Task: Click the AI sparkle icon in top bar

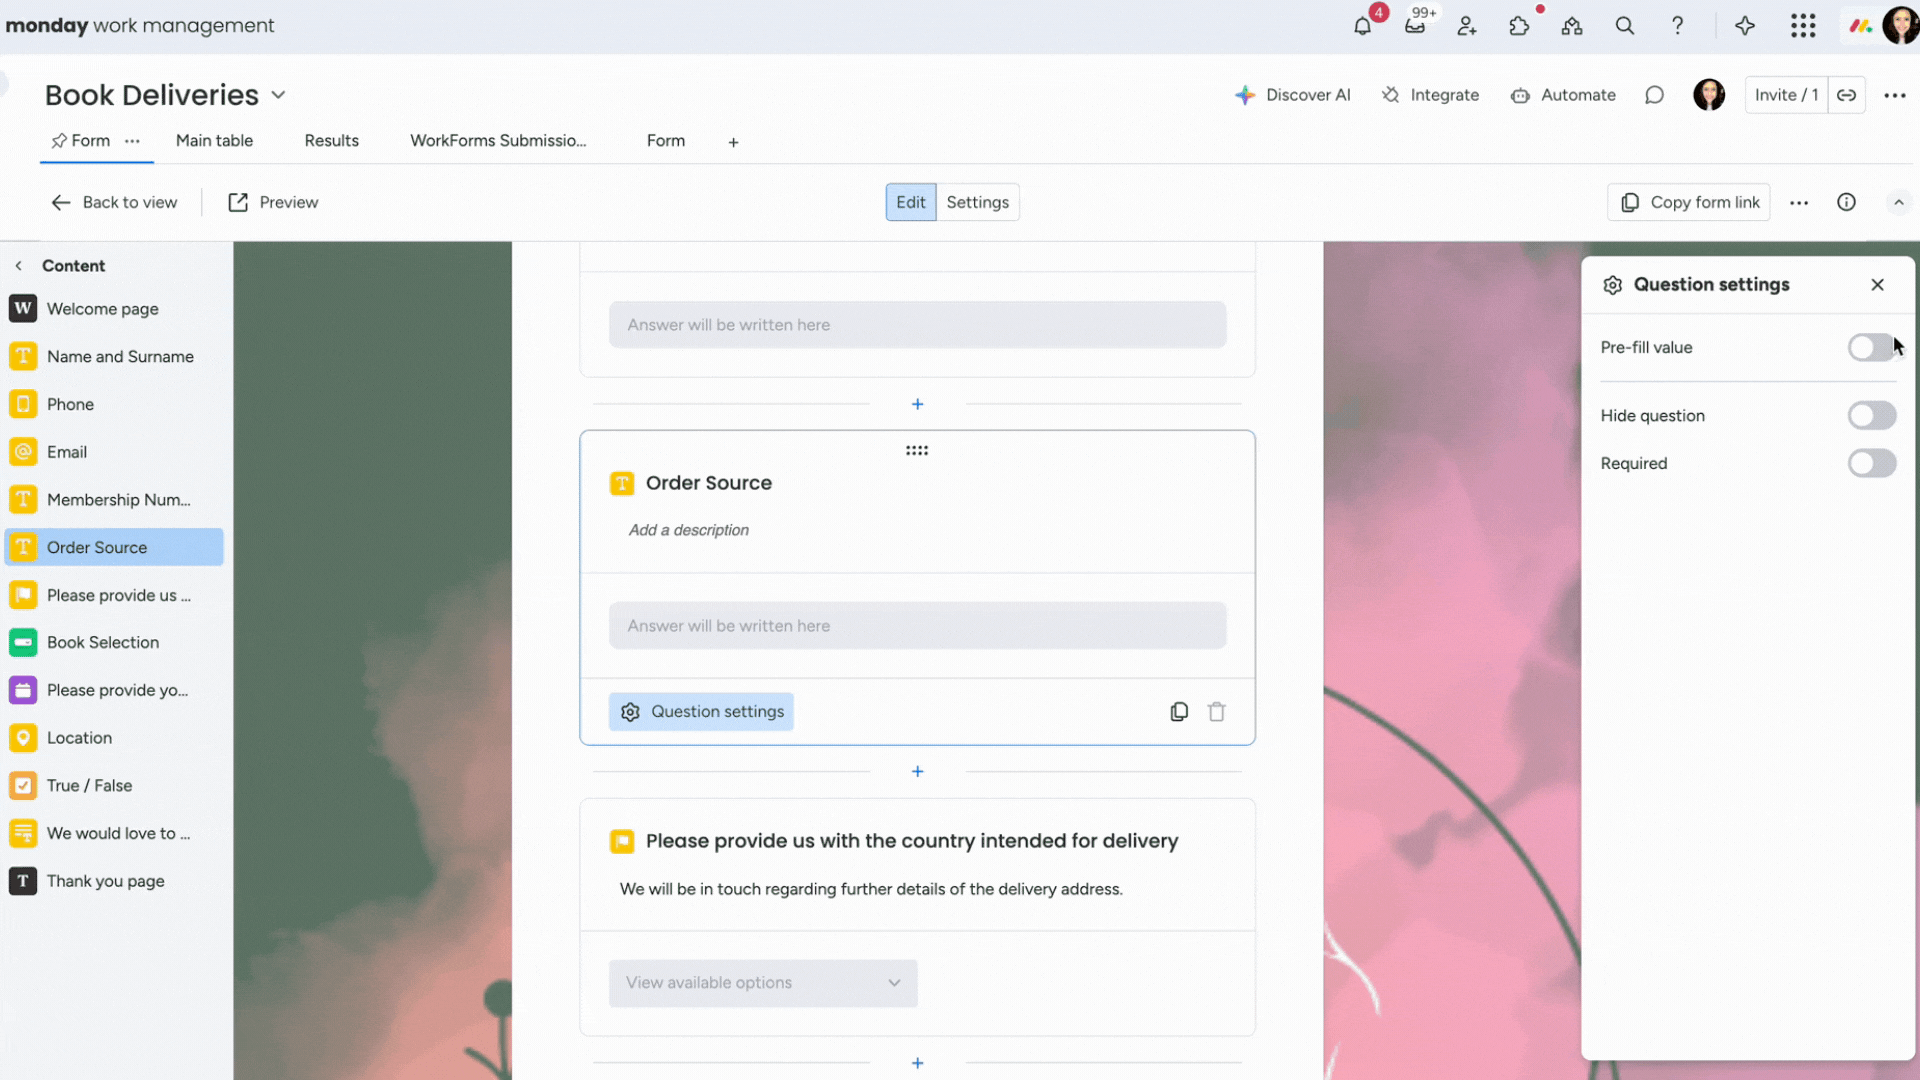Action: tap(1745, 26)
